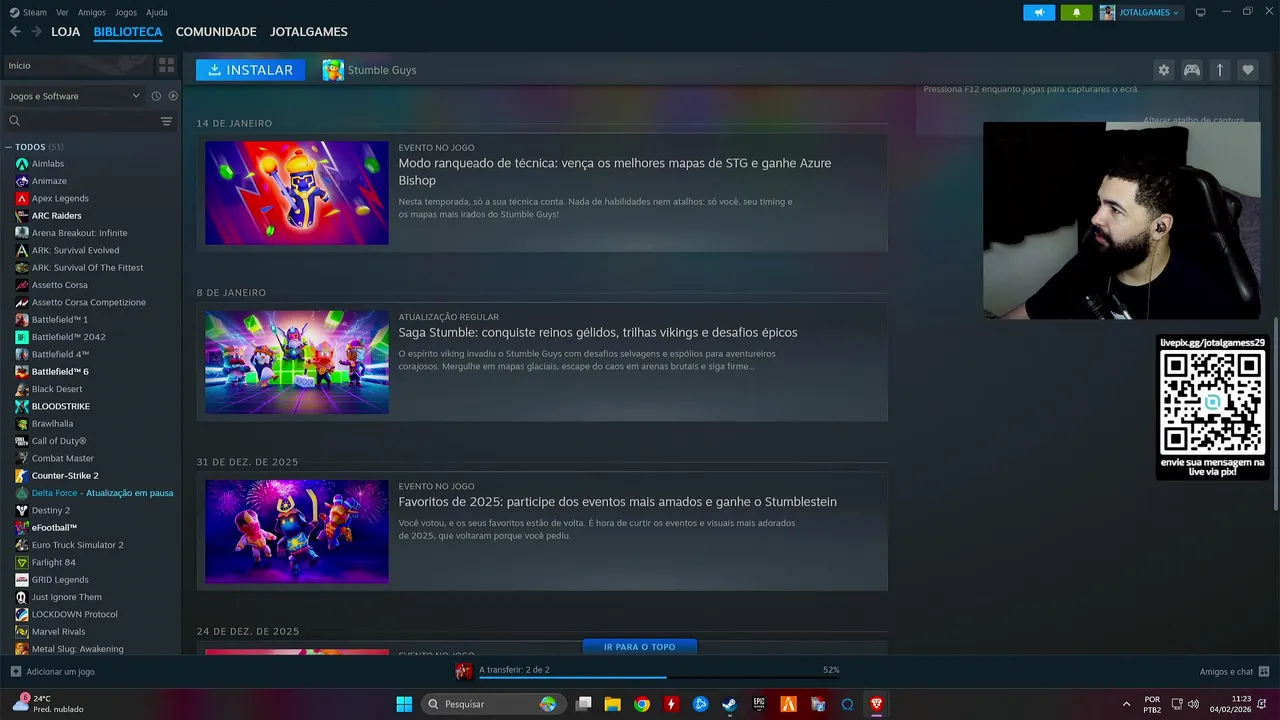
Task: Show hidden system tray icons chevron
Action: coord(1126,704)
